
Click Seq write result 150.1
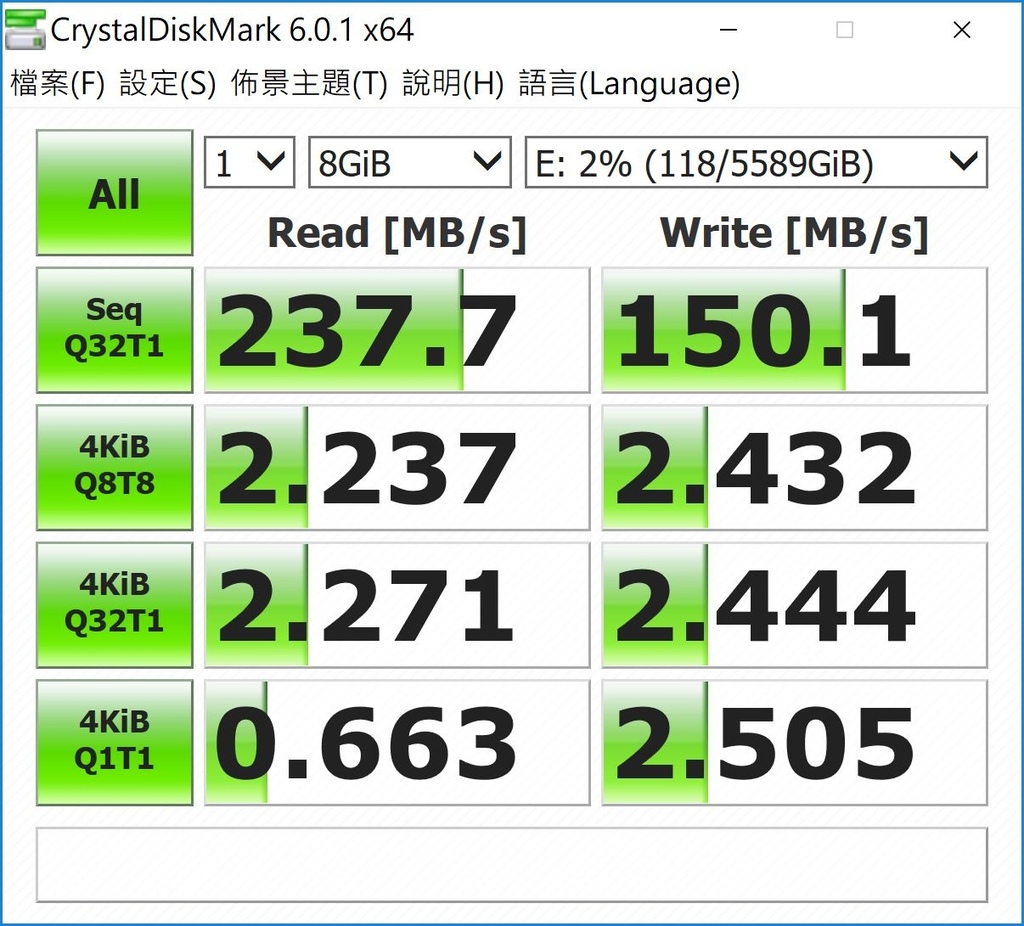point(794,330)
